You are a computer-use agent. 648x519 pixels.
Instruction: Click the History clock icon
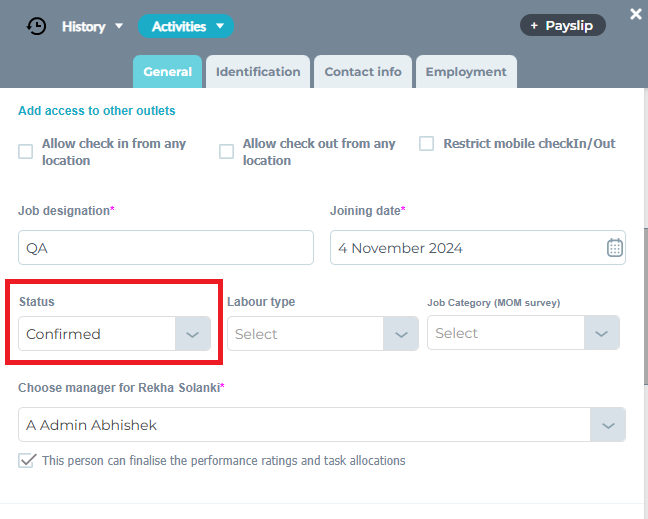pos(36,26)
